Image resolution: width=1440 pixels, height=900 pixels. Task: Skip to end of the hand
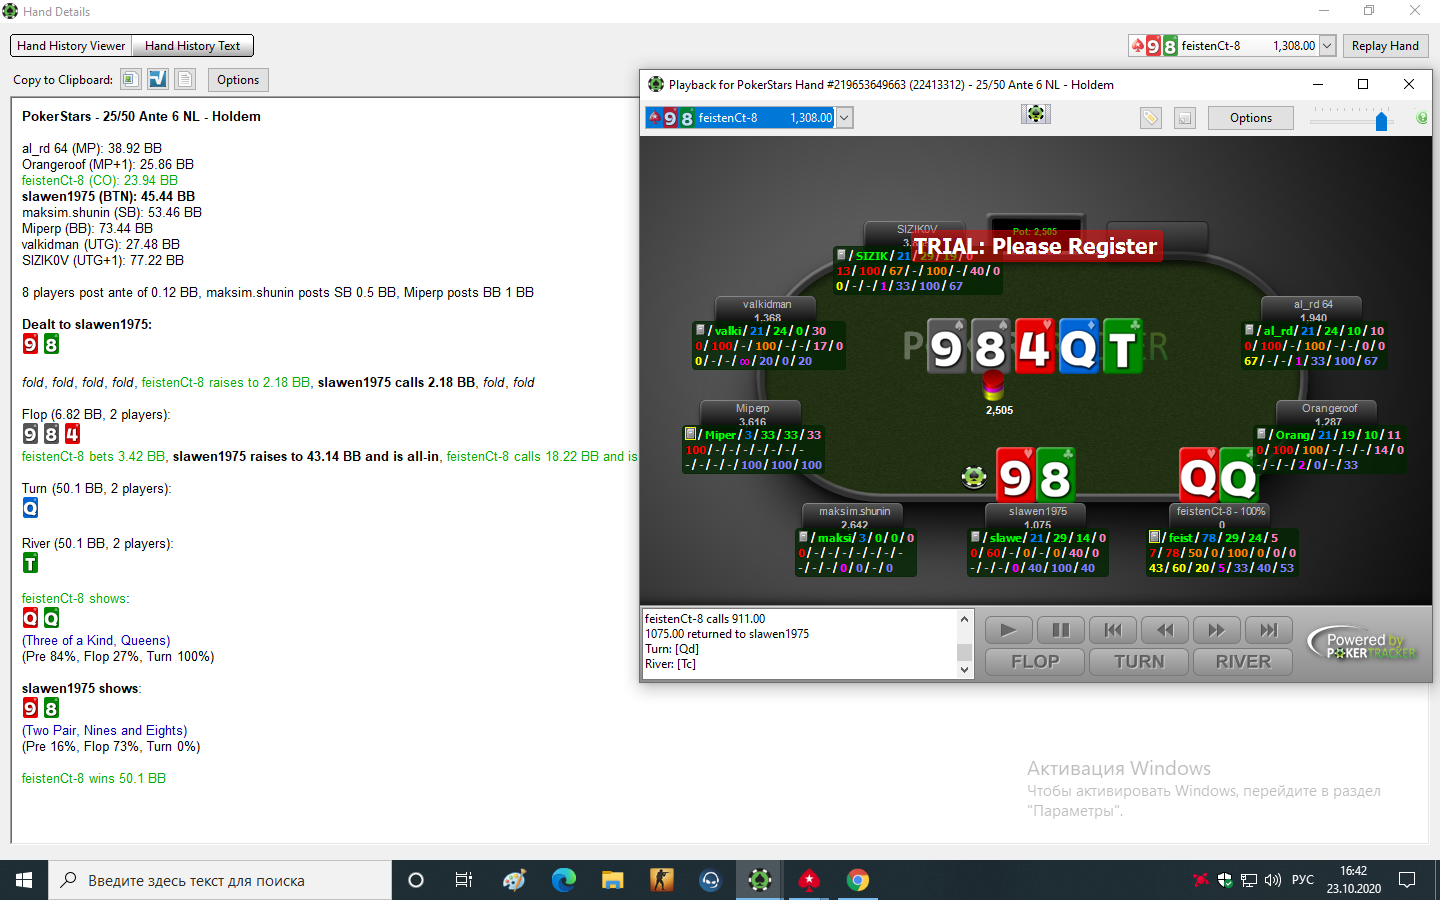coord(1269,630)
